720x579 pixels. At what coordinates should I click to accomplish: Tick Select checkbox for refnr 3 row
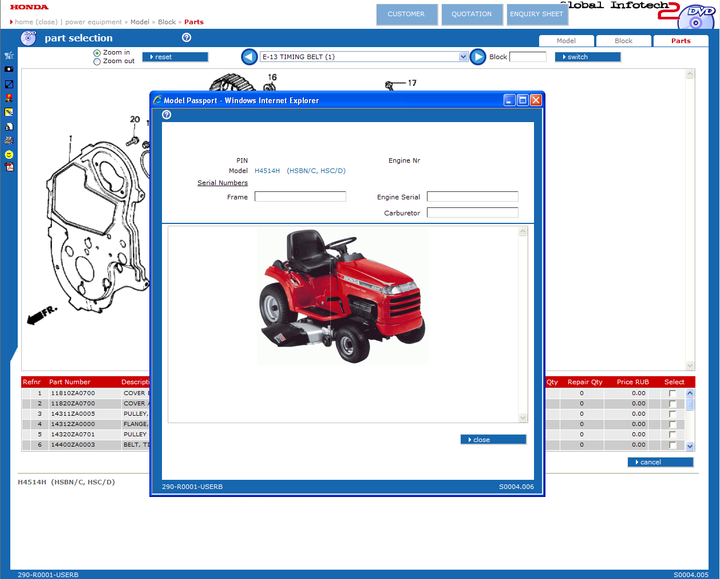click(672, 414)
